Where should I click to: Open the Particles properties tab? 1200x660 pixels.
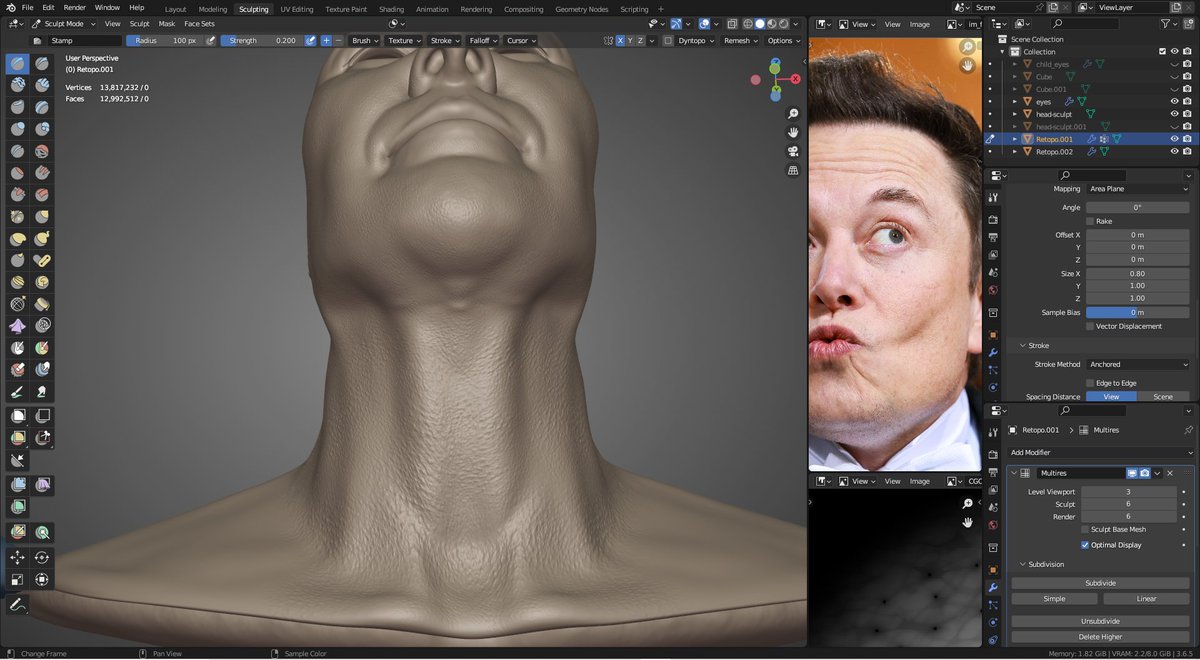click(x=993, y=606)
